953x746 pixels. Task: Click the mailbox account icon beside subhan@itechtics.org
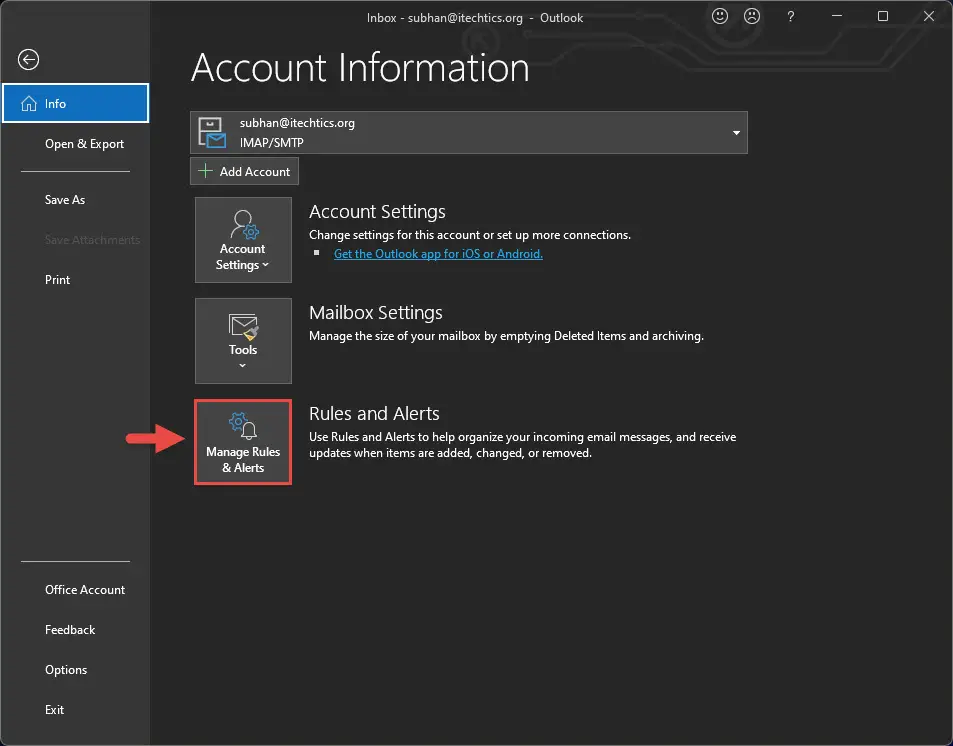pyautogui.click(x=212, y=133)
